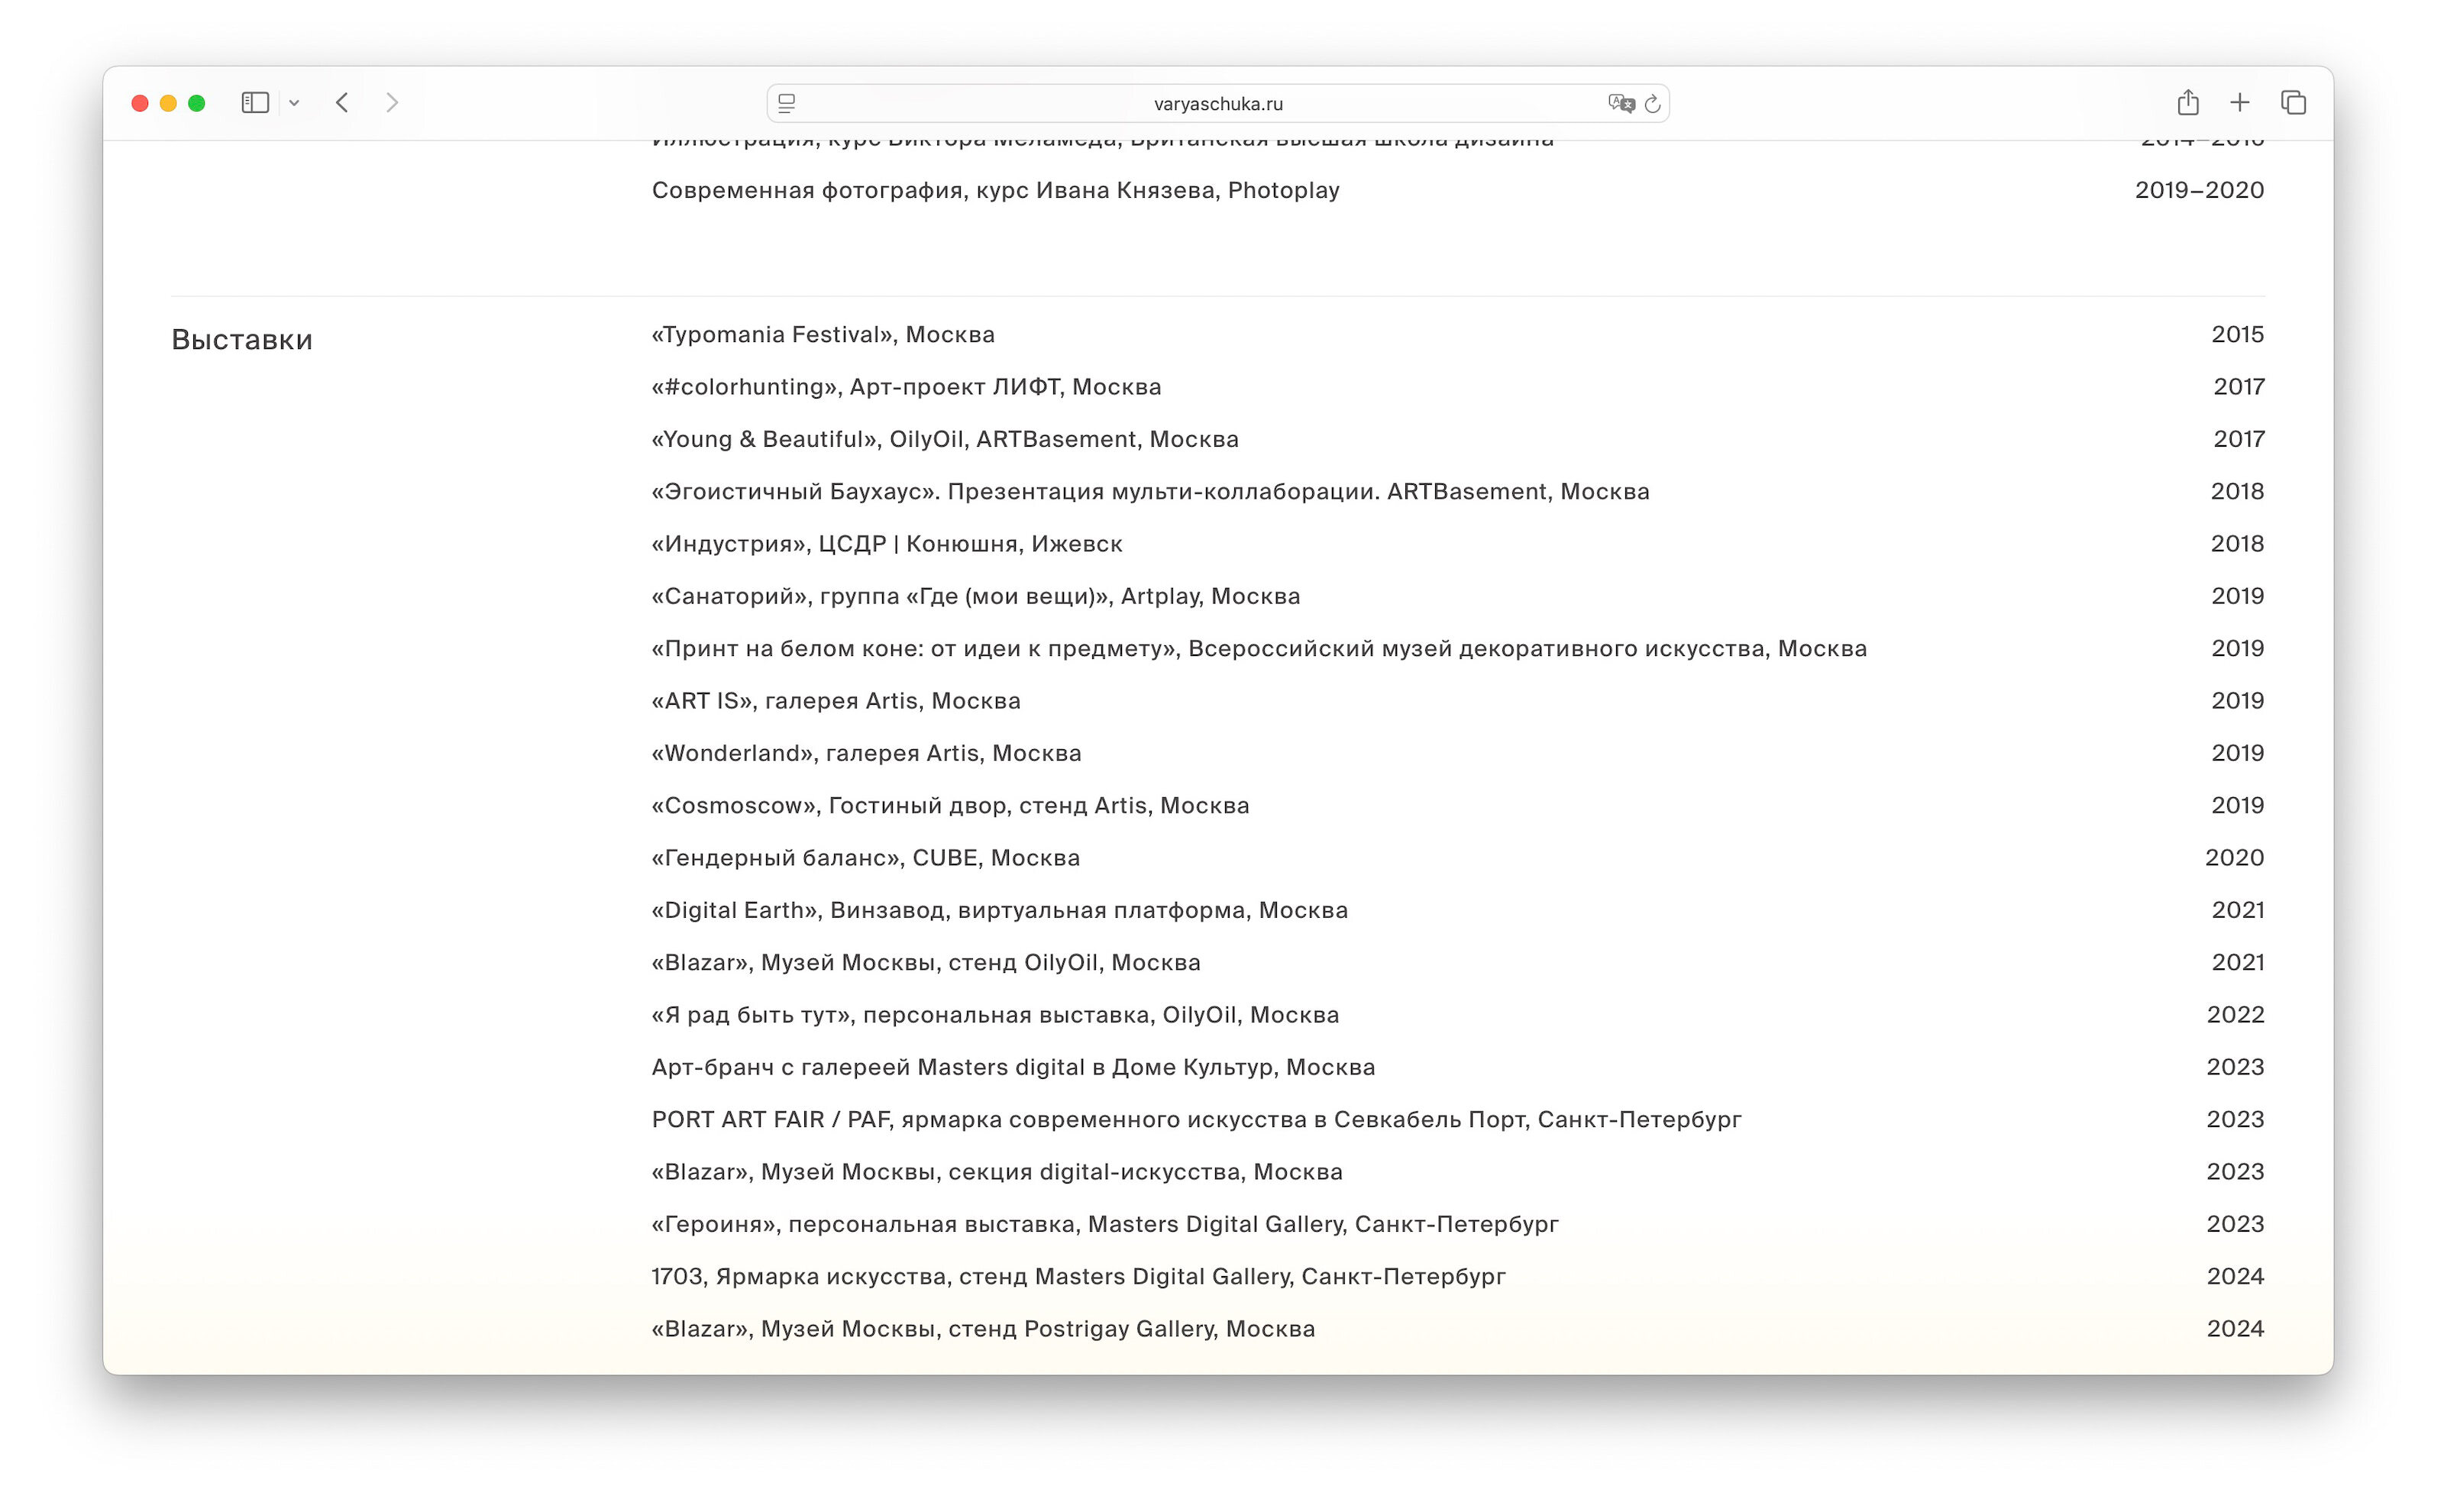Click the «Typomania Festival», Москва entry
This screenshot has height=1512, width=2444.
823,335
